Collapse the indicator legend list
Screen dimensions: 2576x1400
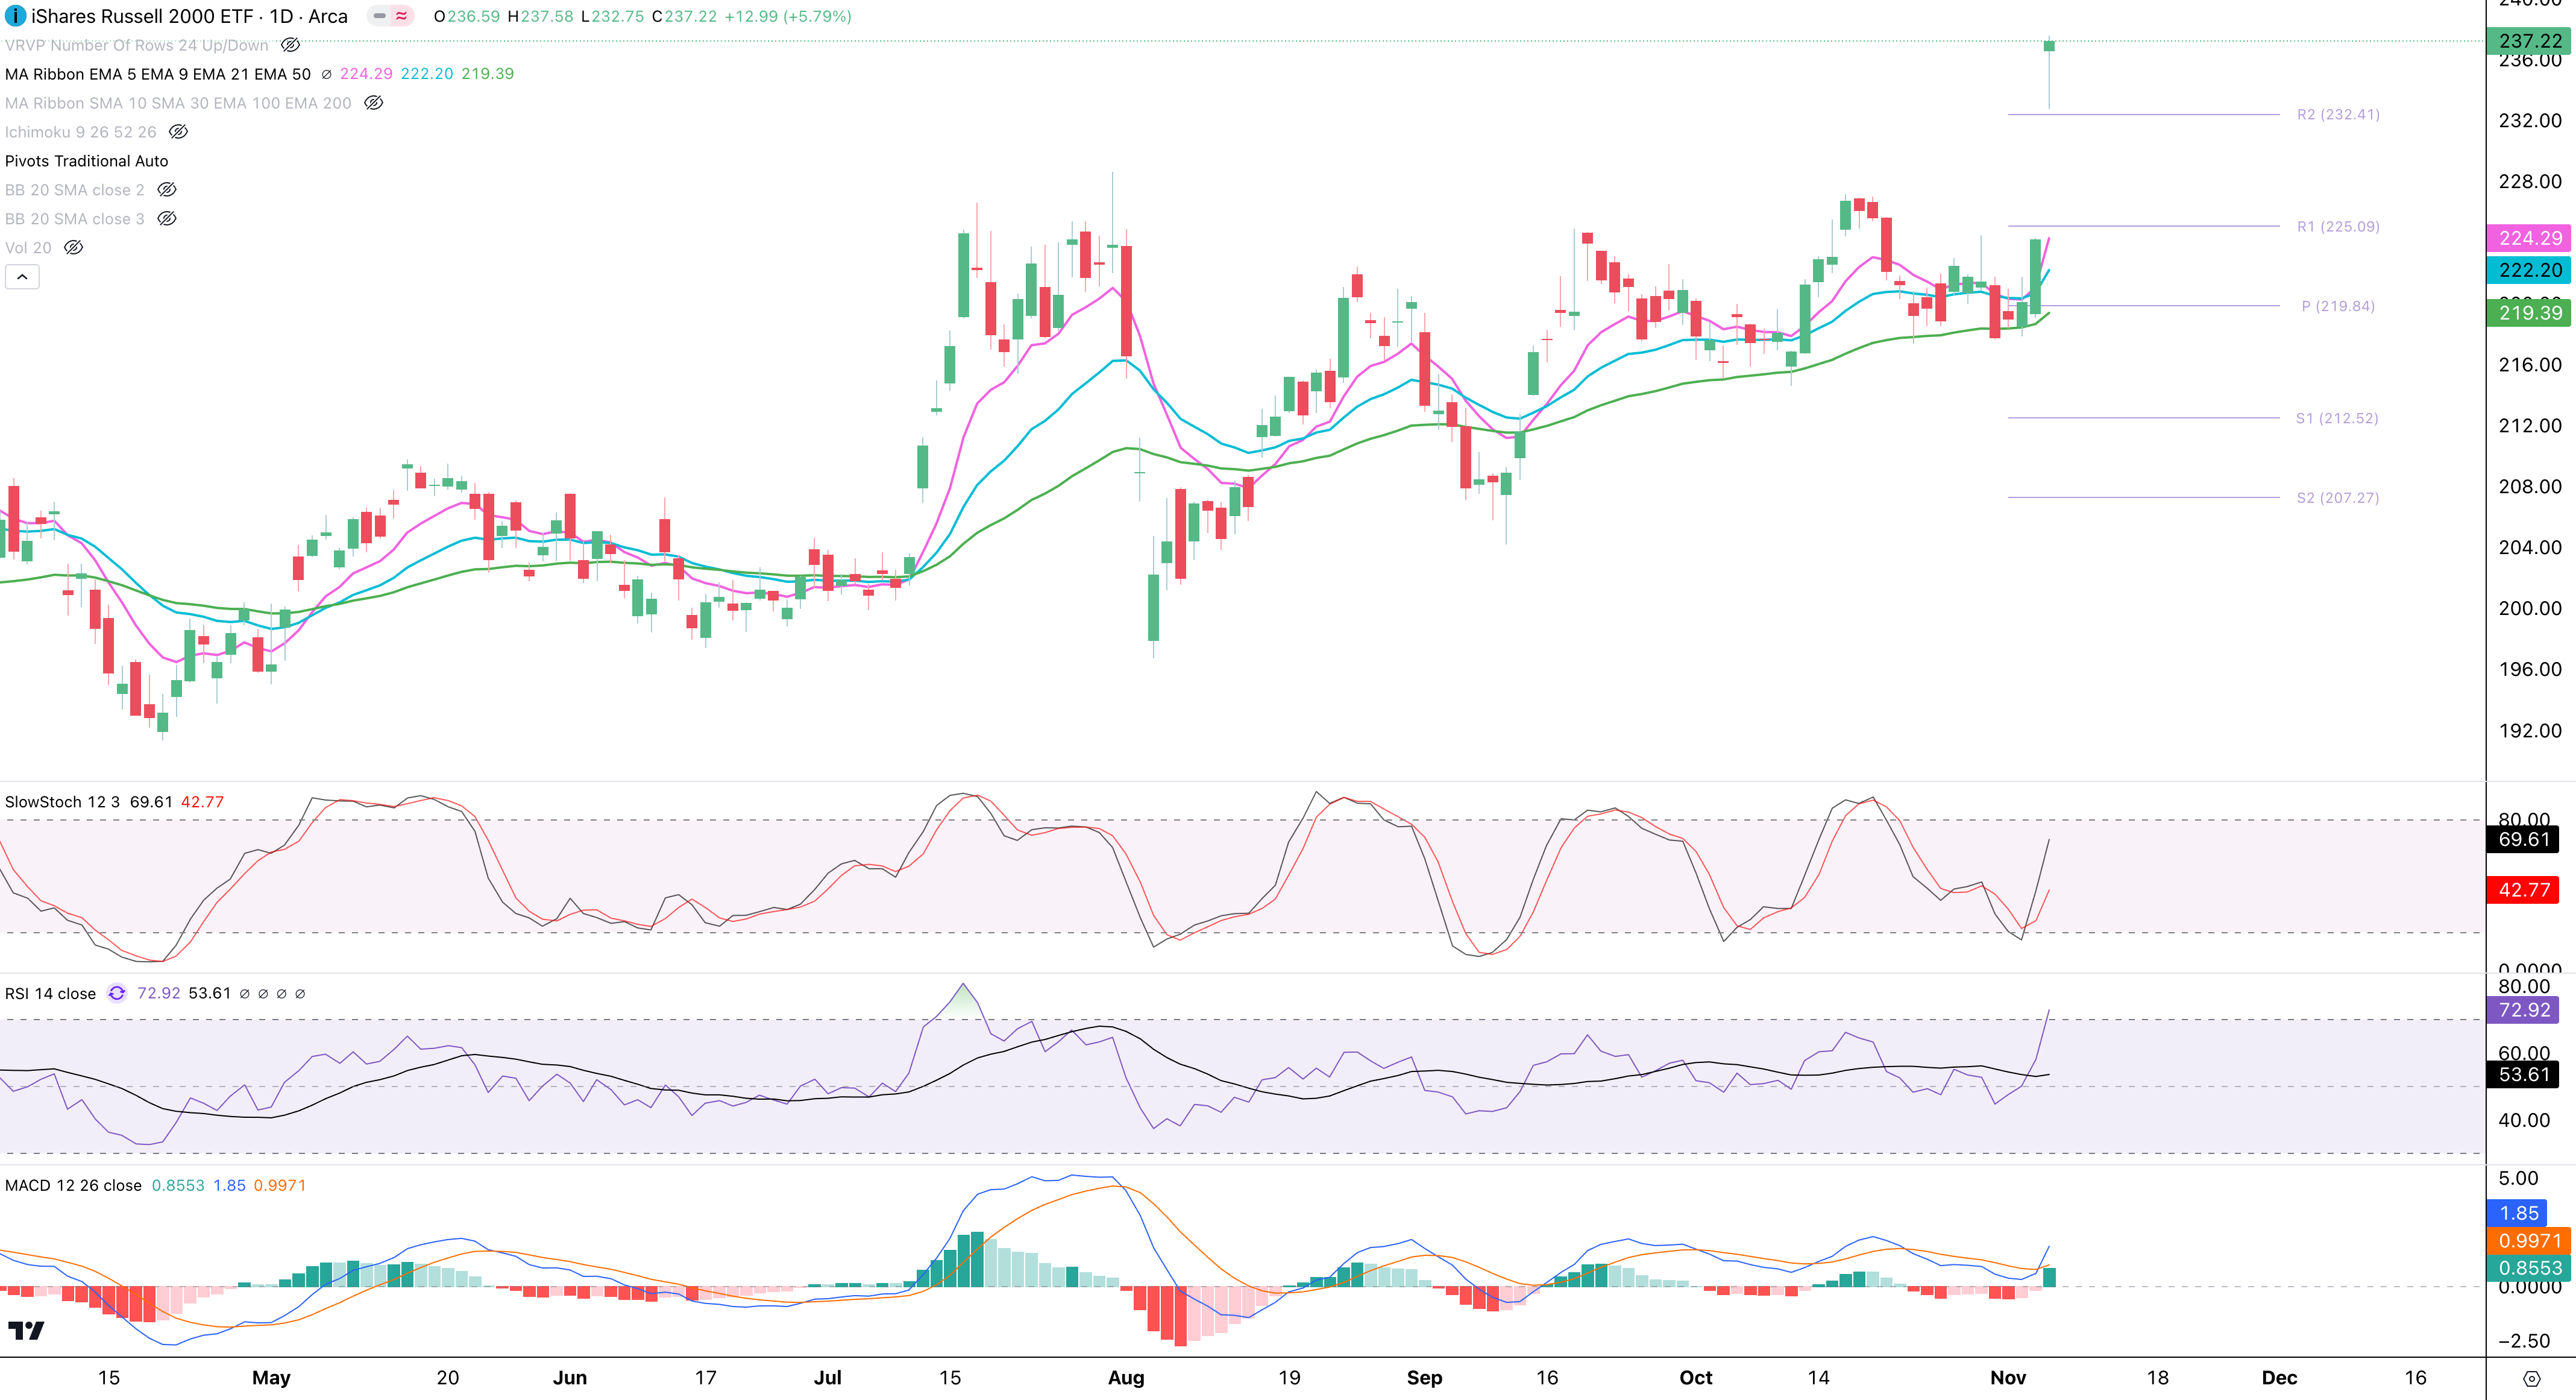click(22, 277)
